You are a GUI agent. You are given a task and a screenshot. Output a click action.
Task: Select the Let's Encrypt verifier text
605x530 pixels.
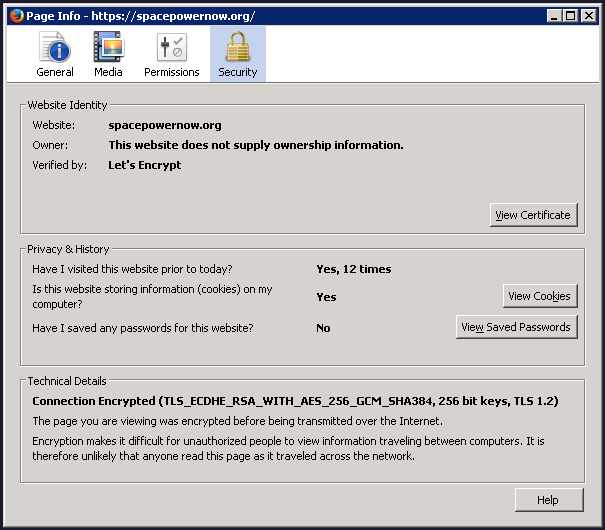[145, 165]
